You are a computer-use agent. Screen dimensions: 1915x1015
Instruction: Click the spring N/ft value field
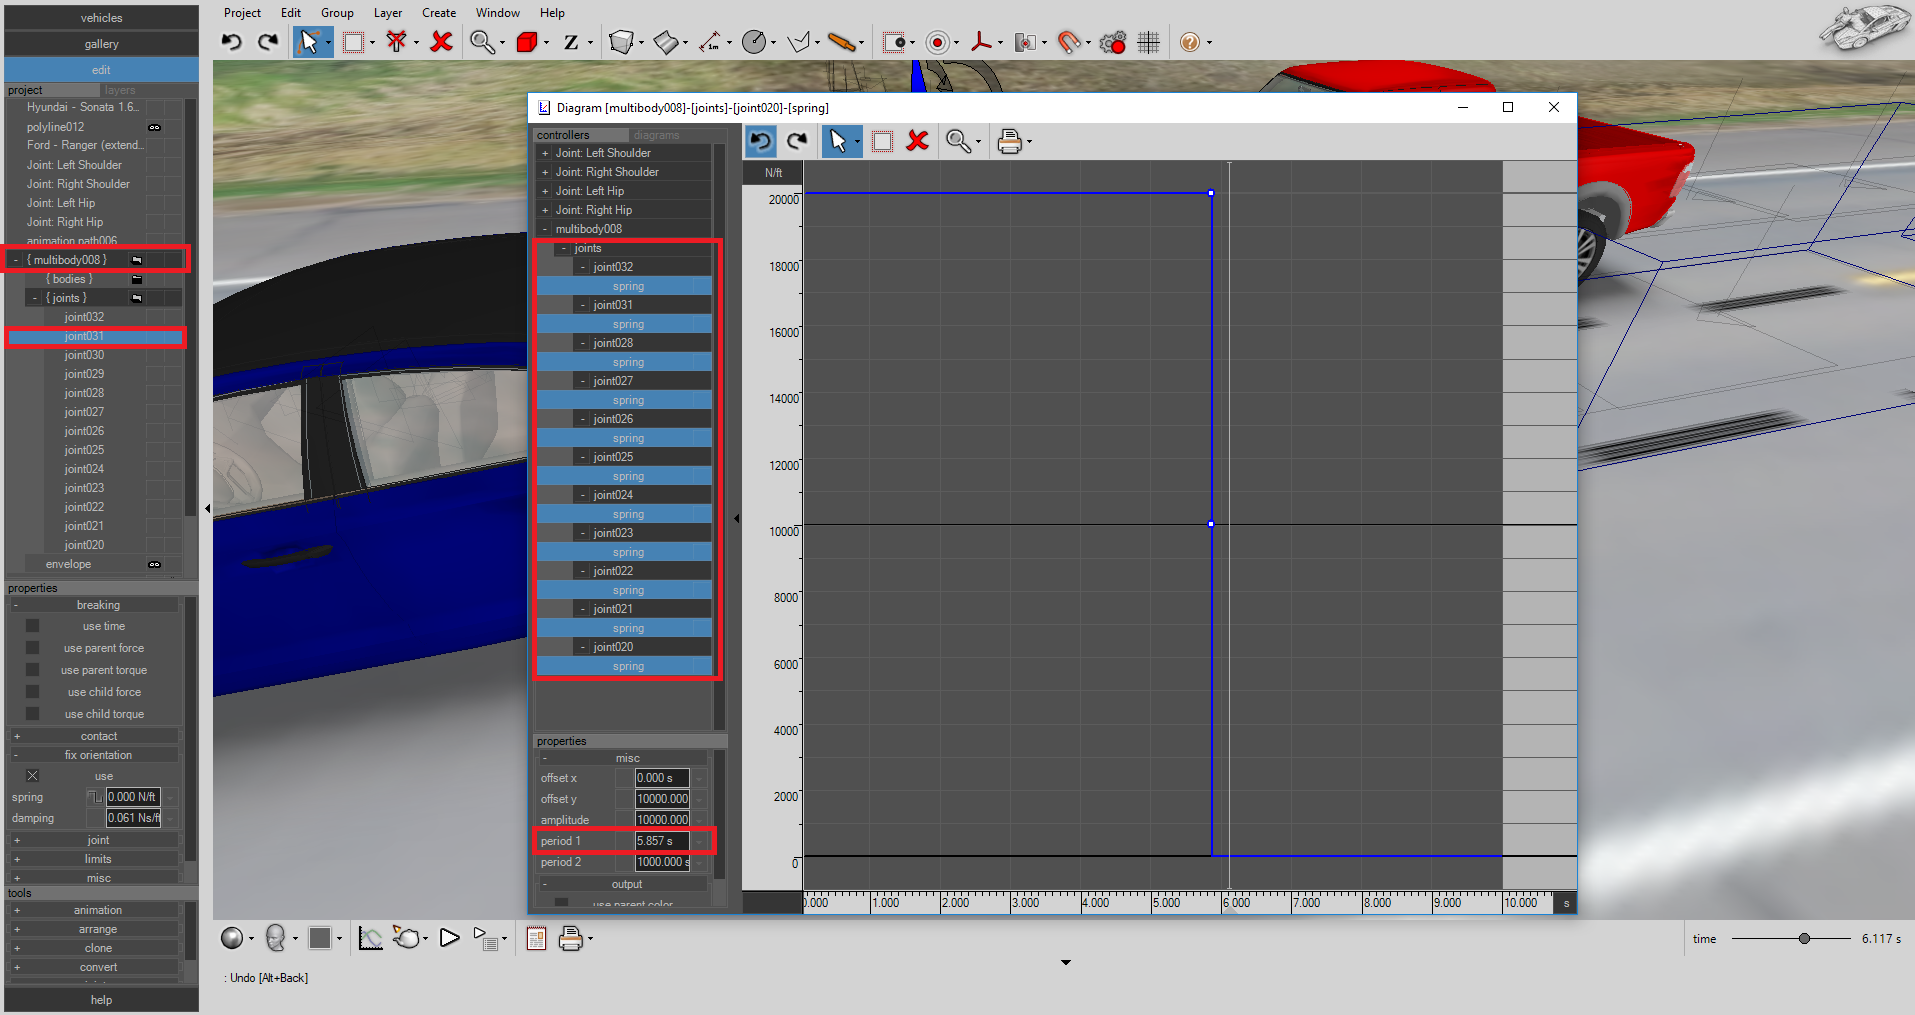133,797
